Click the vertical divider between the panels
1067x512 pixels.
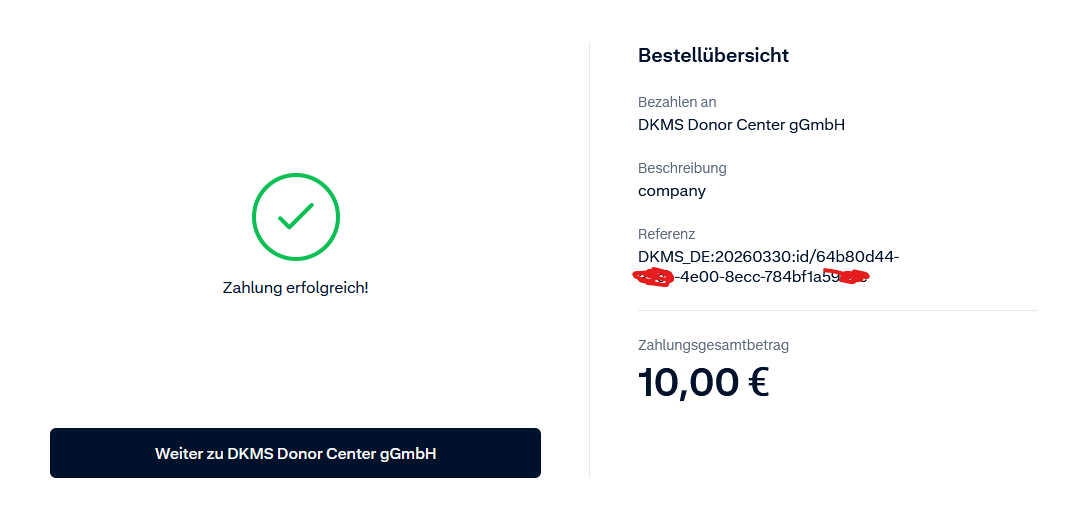[589, 260]
